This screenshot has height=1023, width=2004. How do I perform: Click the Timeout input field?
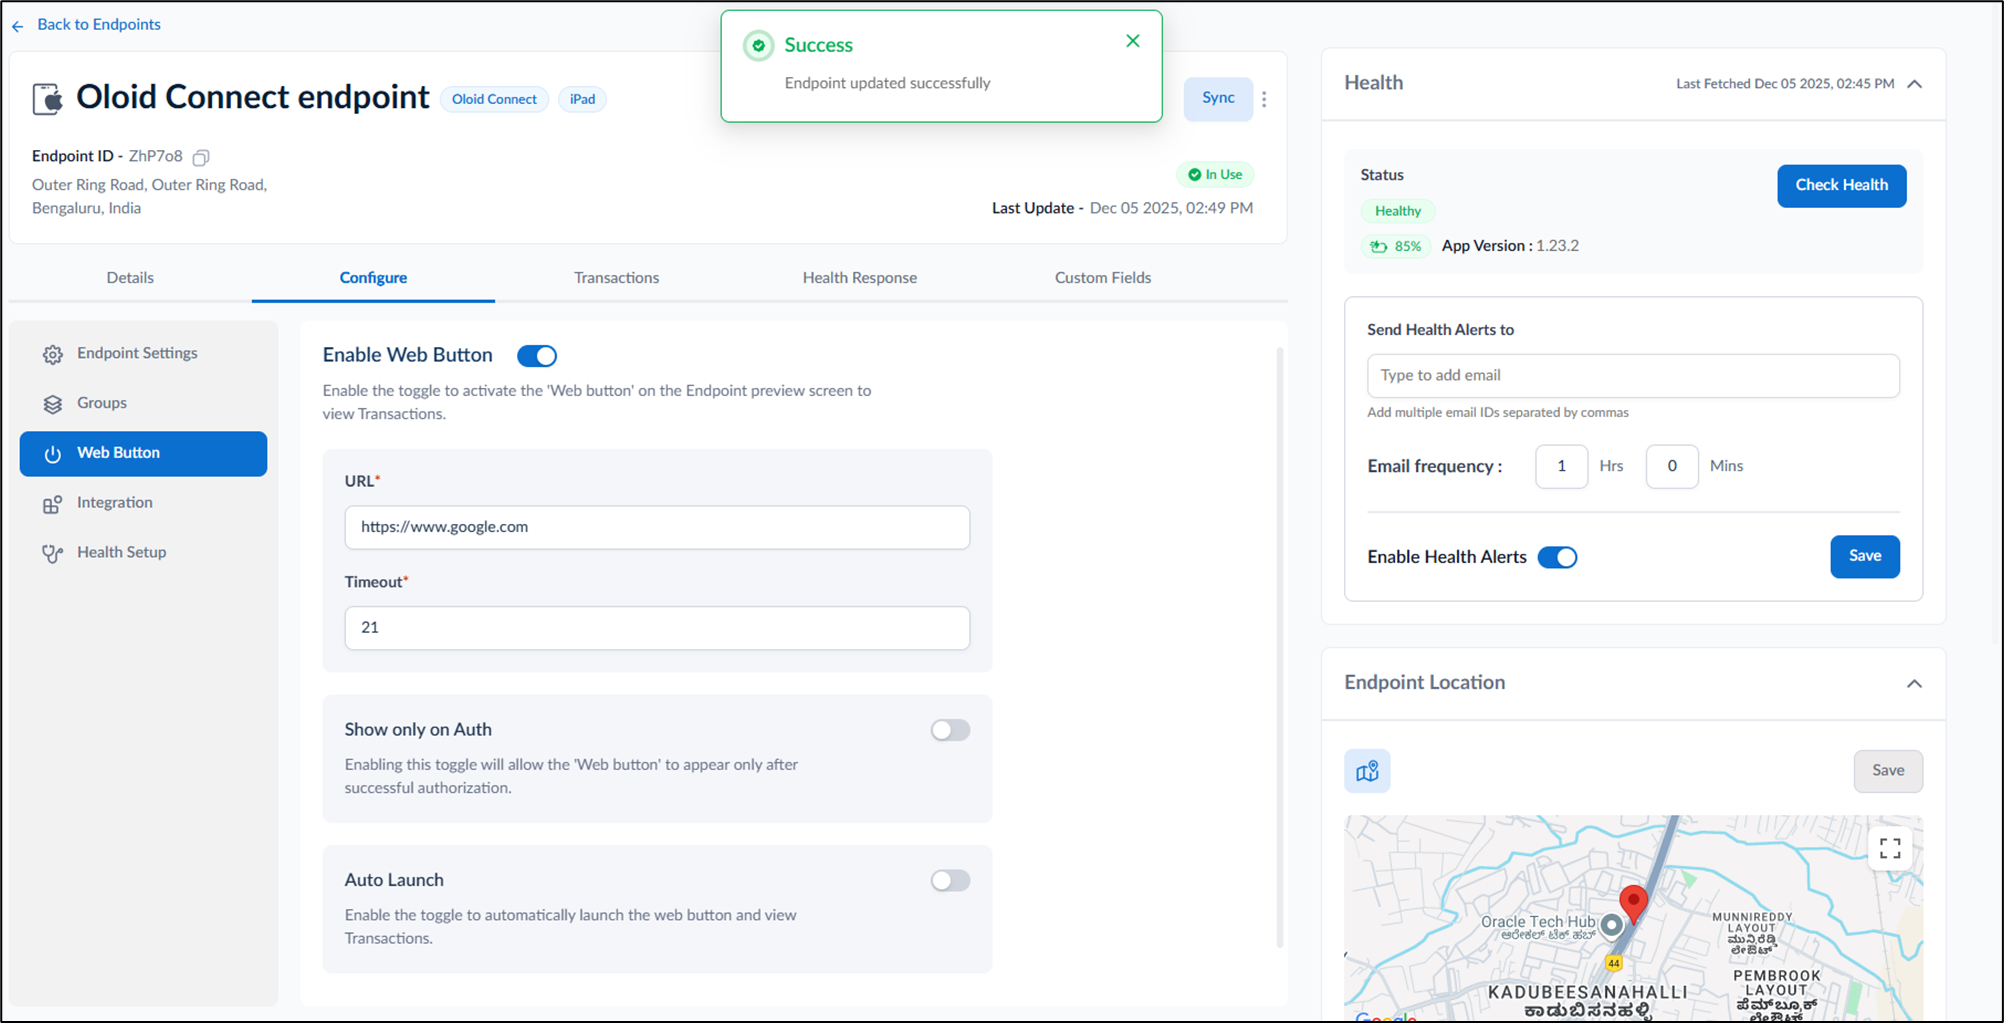click(657, 628)
